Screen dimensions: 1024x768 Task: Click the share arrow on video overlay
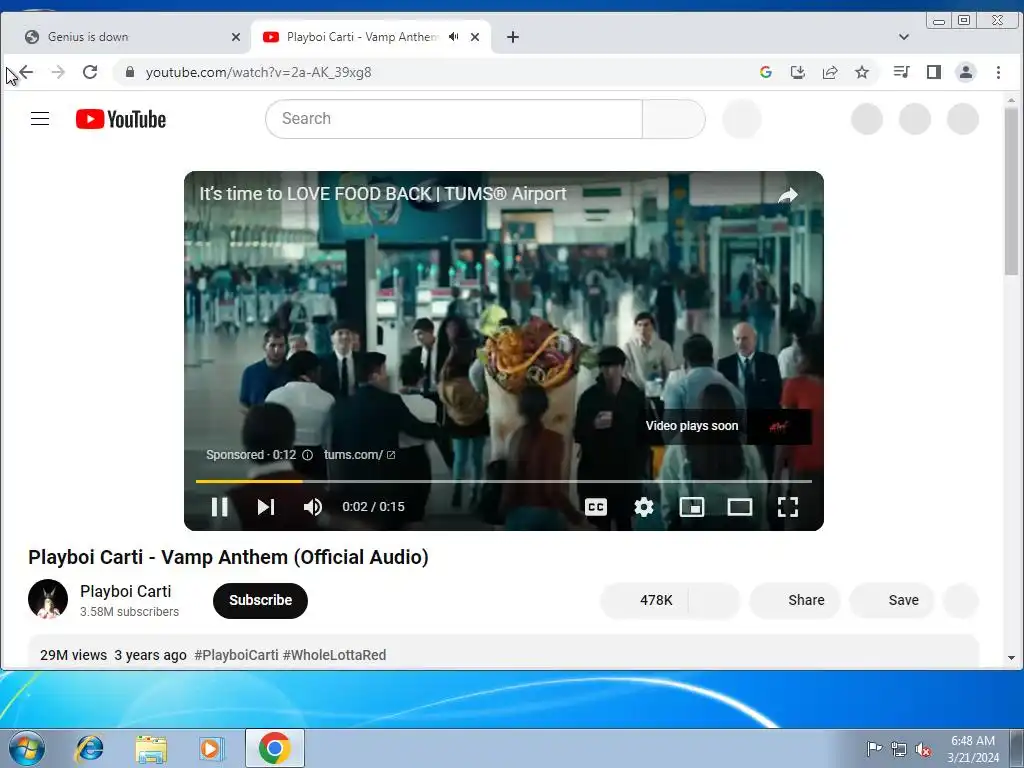(788, 195)
